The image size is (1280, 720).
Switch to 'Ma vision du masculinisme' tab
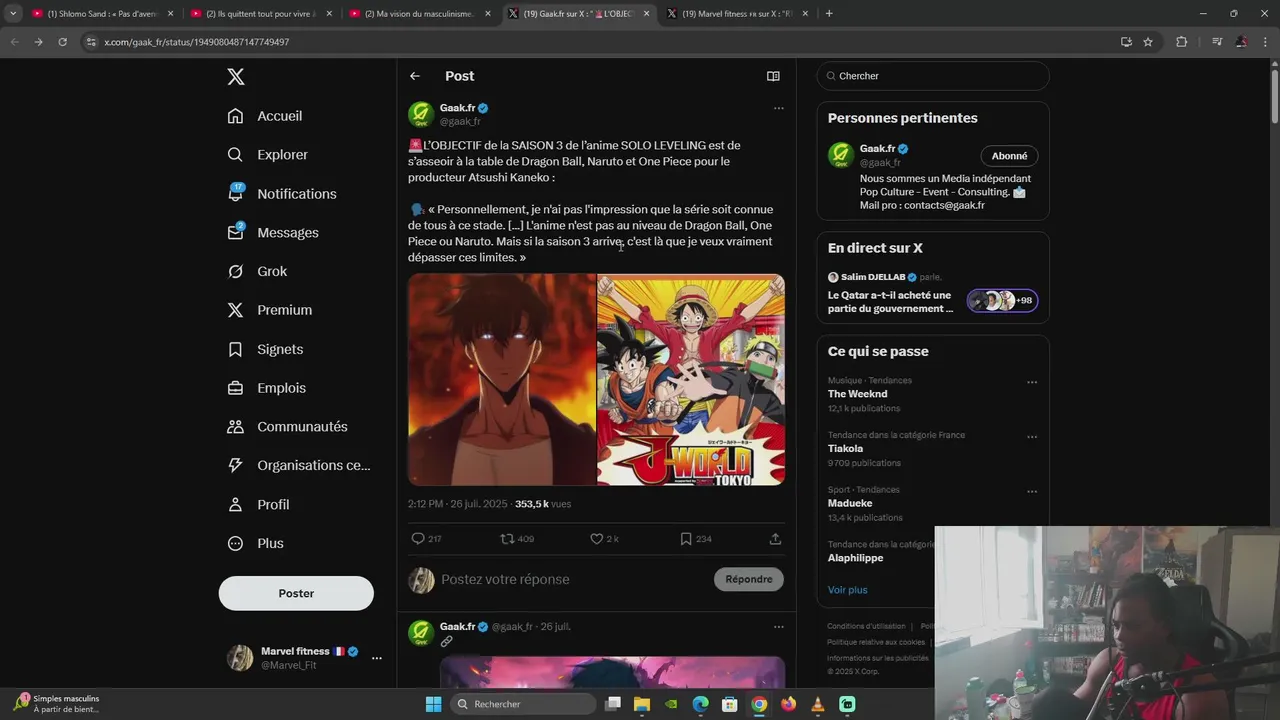pyautogui.click(x=419, y=14)
